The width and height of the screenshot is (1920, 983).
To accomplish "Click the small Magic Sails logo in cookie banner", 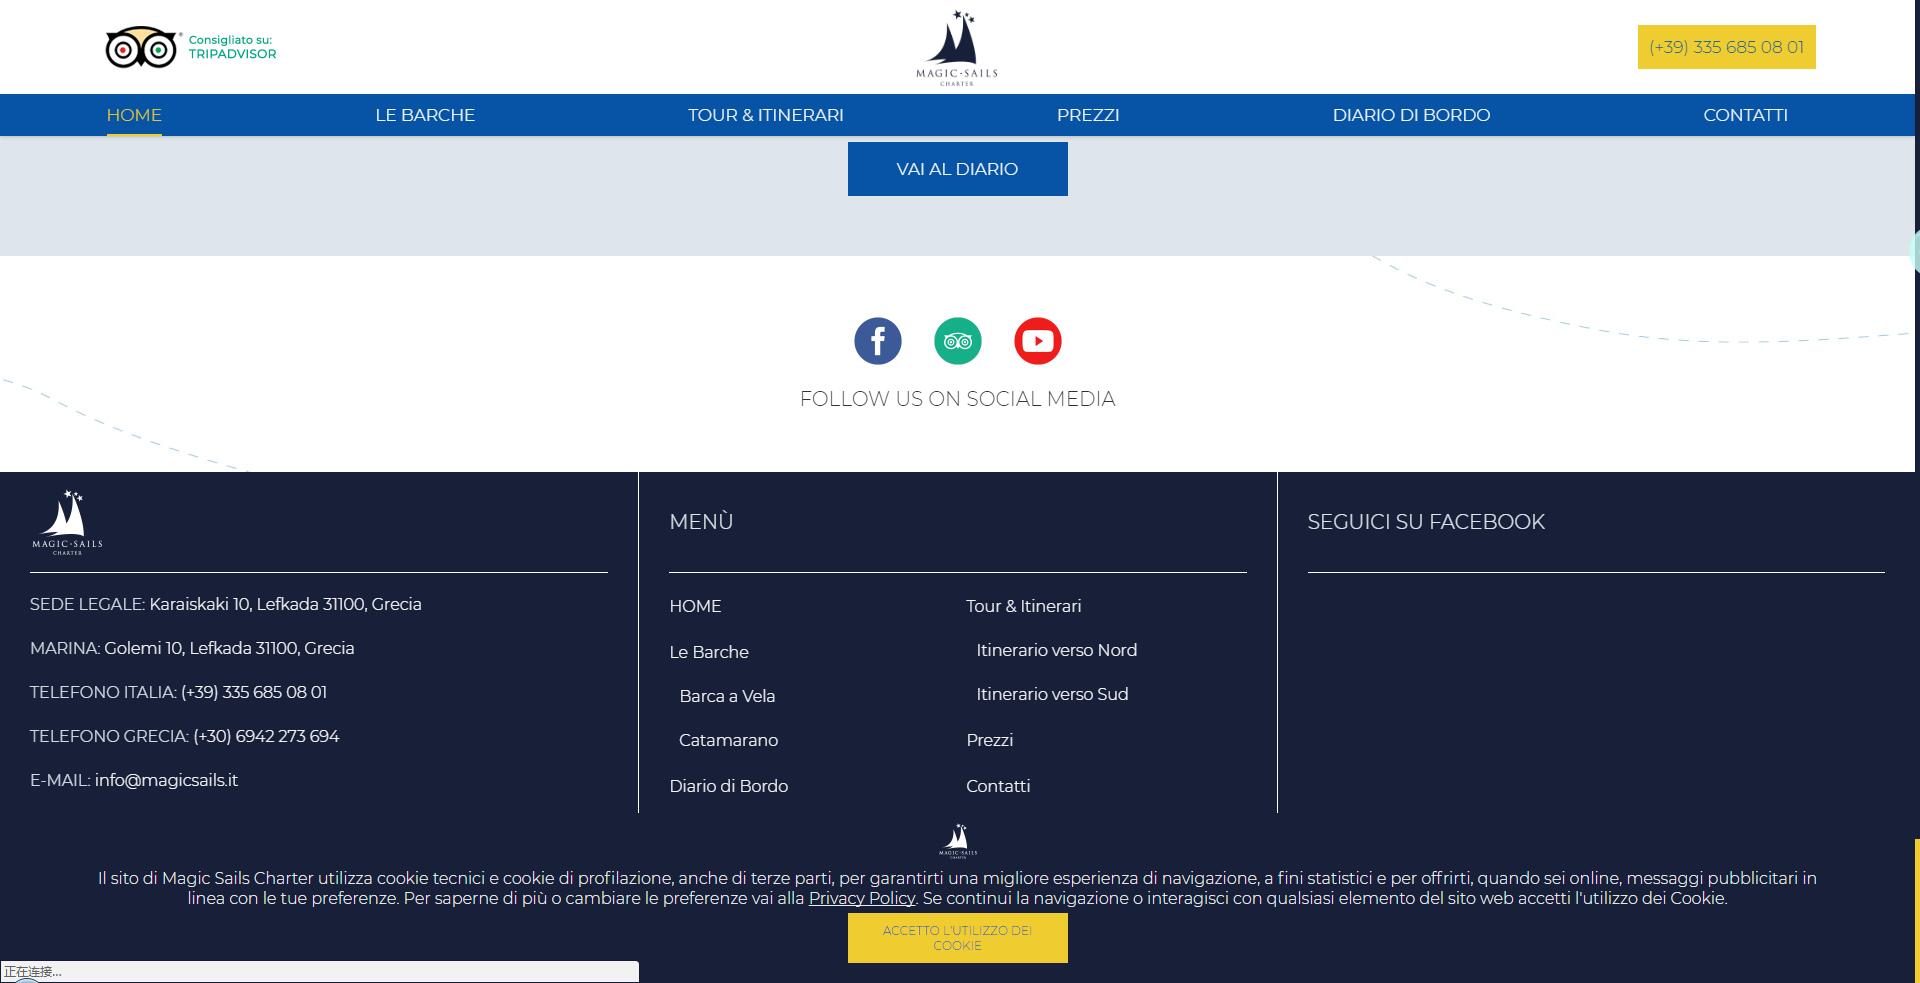I will click(958, 841).
